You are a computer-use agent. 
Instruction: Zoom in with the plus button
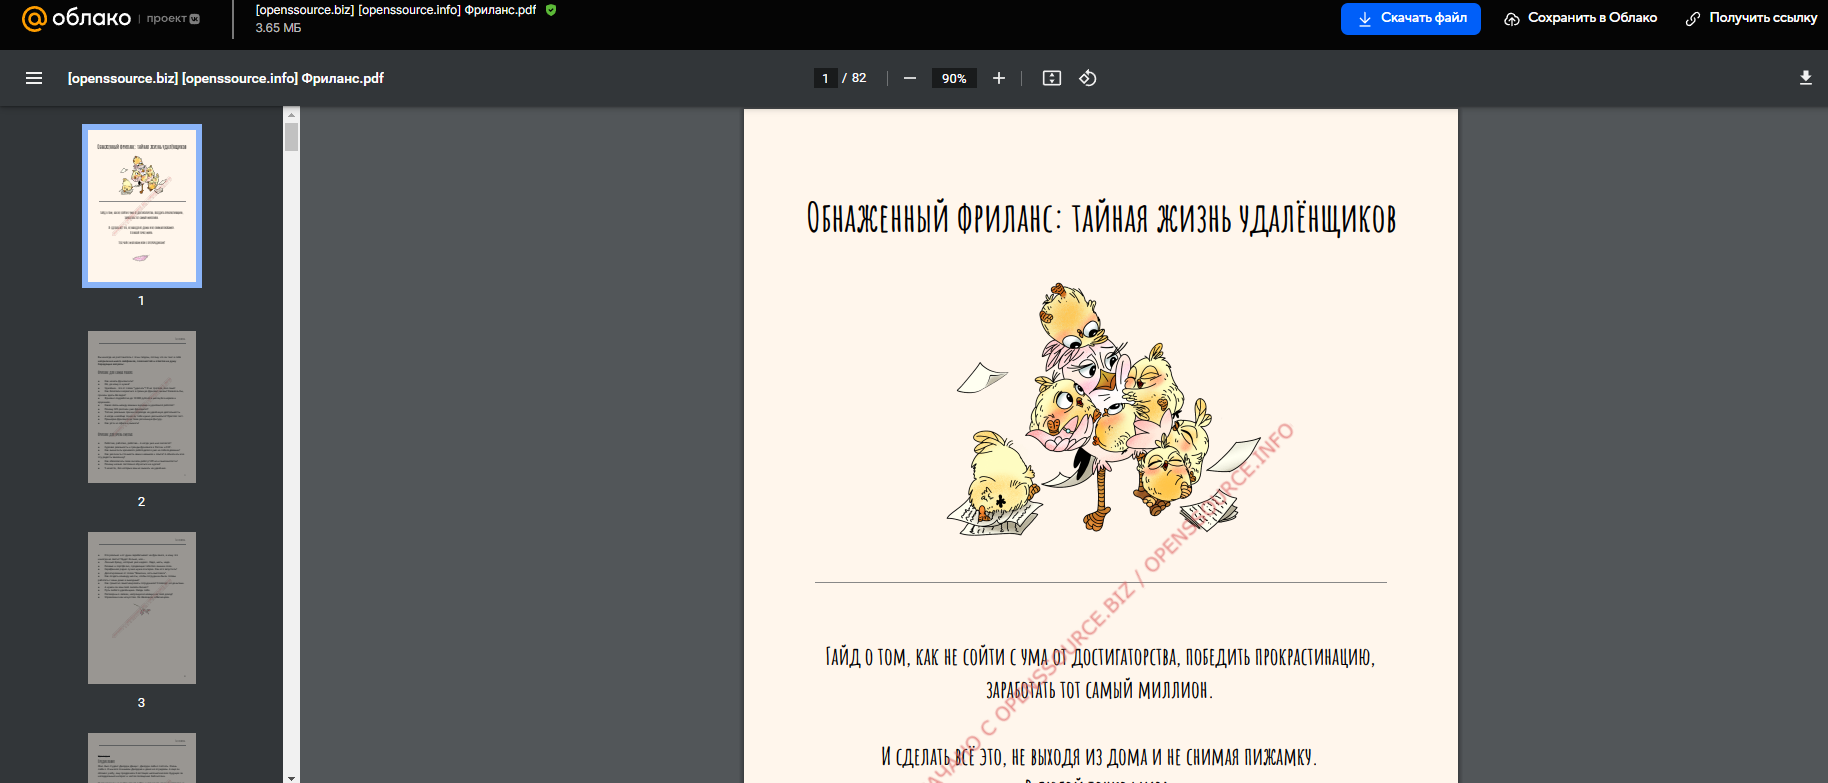point(998,78)
